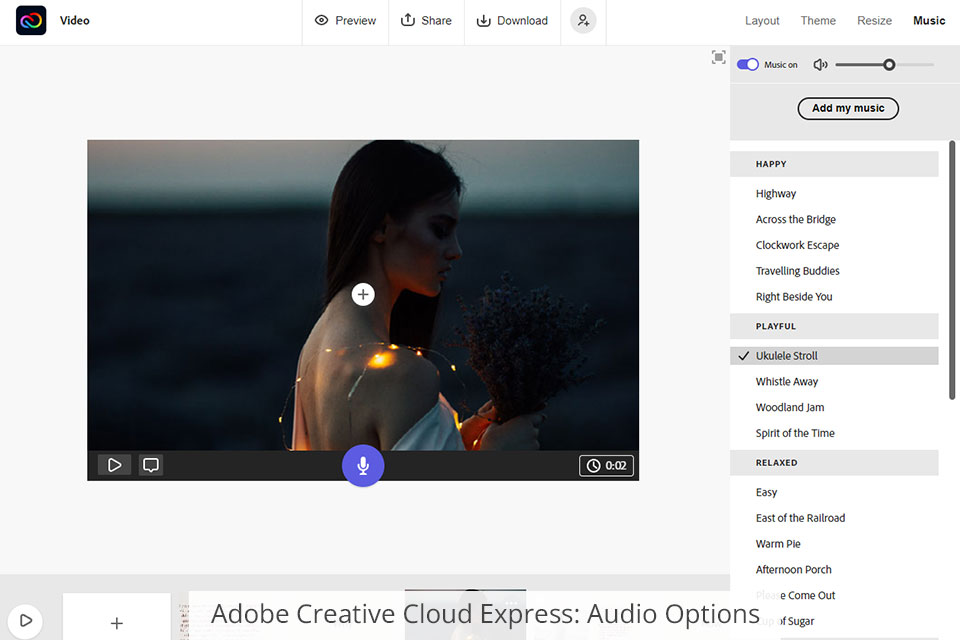960x640 pixels.
Task: Switch to the Music tab
Action: [x=929, y=20]
